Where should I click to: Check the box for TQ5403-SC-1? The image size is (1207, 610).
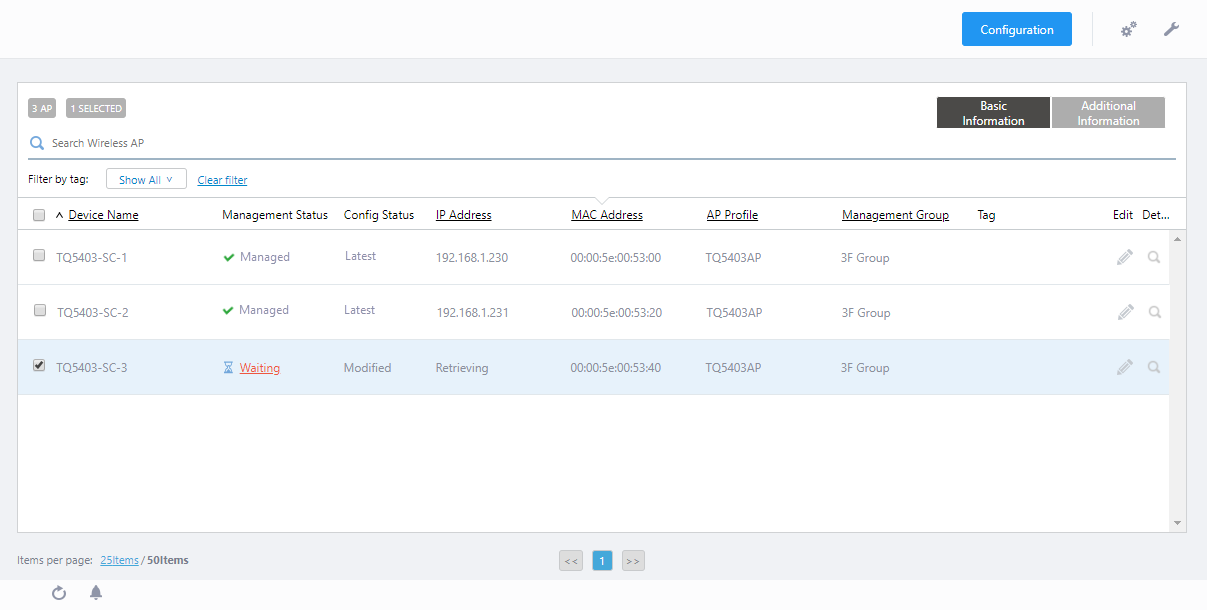(x=39, y=256)
